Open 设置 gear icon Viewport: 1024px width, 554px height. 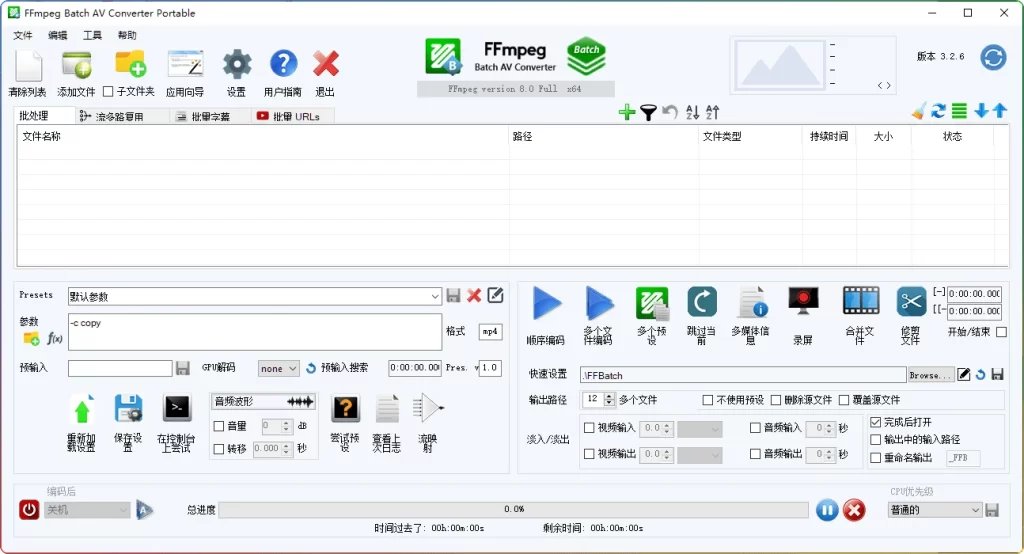tap(236, 65)
